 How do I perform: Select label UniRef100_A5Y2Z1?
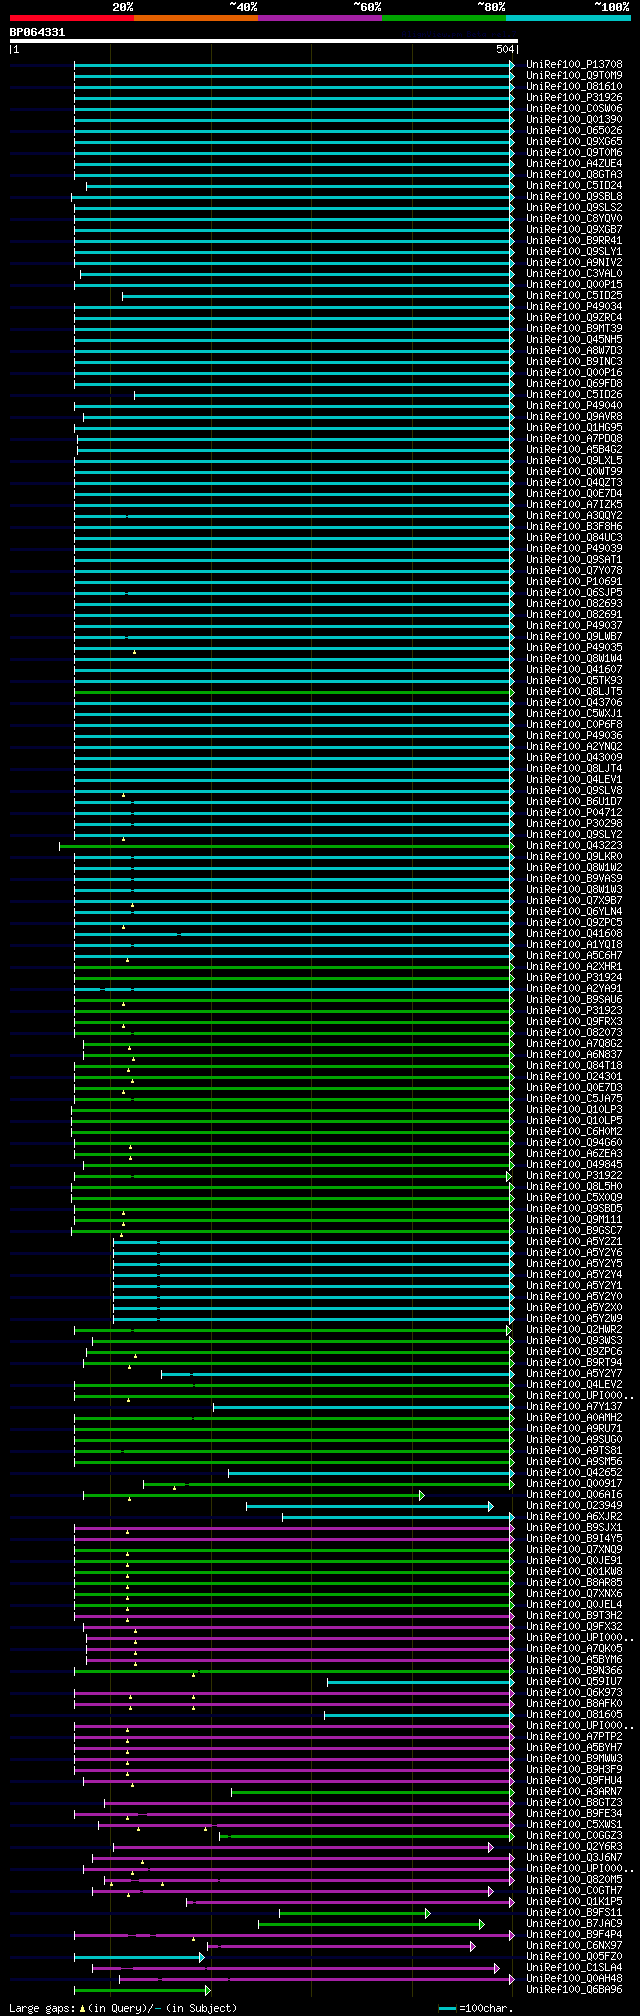[574, 1242]
